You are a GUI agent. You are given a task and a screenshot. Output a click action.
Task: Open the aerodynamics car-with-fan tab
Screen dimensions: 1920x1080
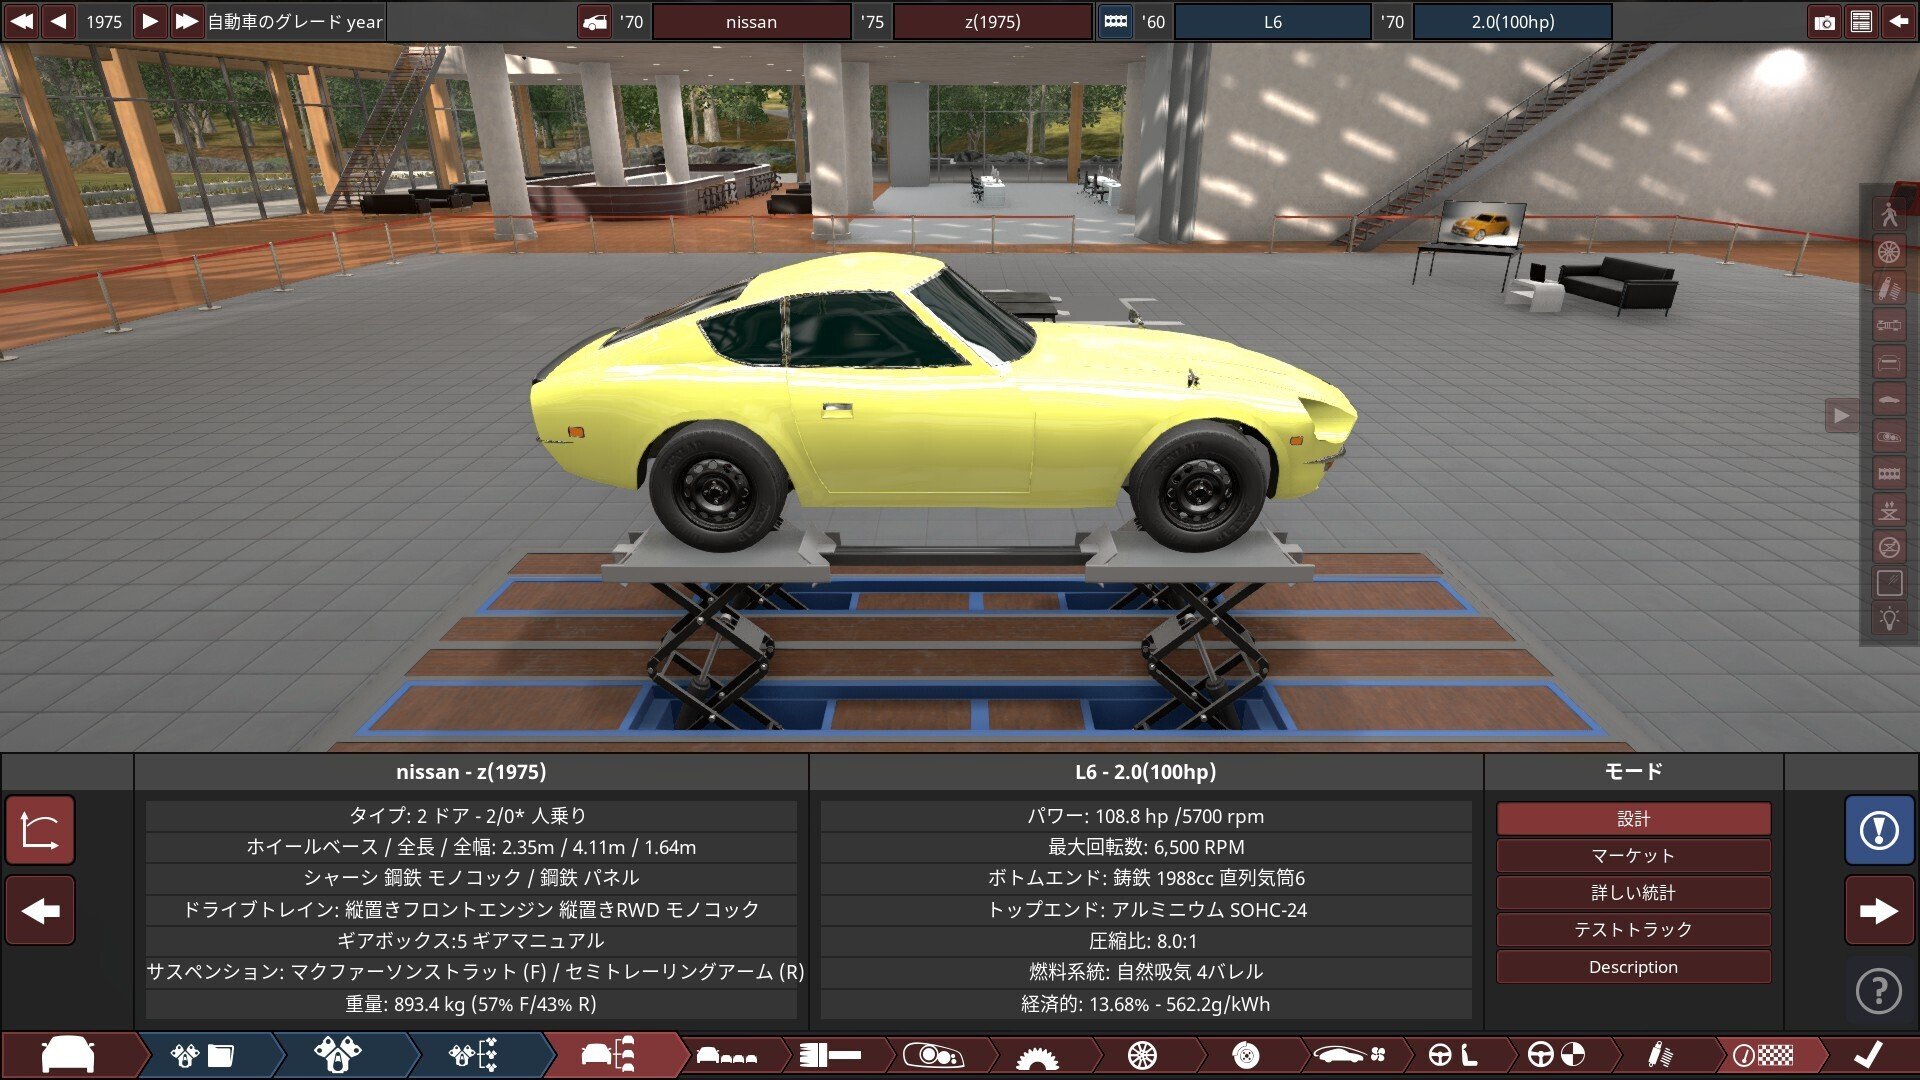pos(1350,1055)
